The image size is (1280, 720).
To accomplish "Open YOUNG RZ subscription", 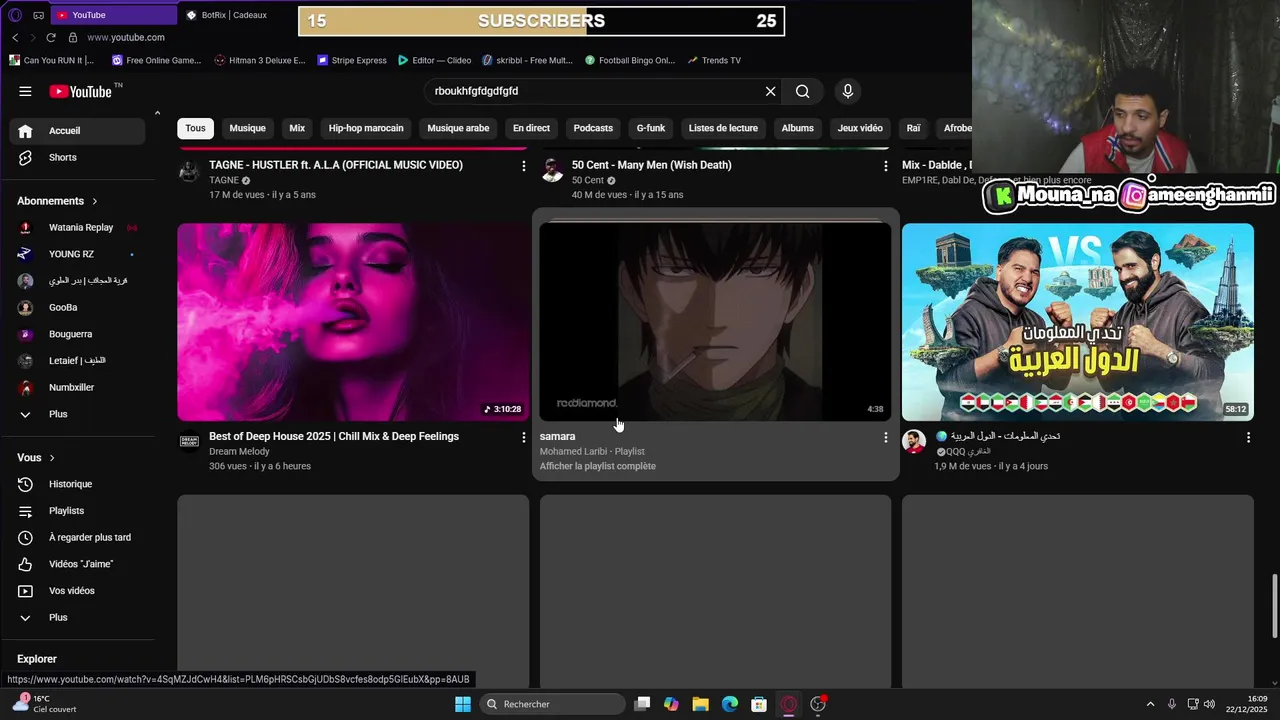I will [77, 254].
